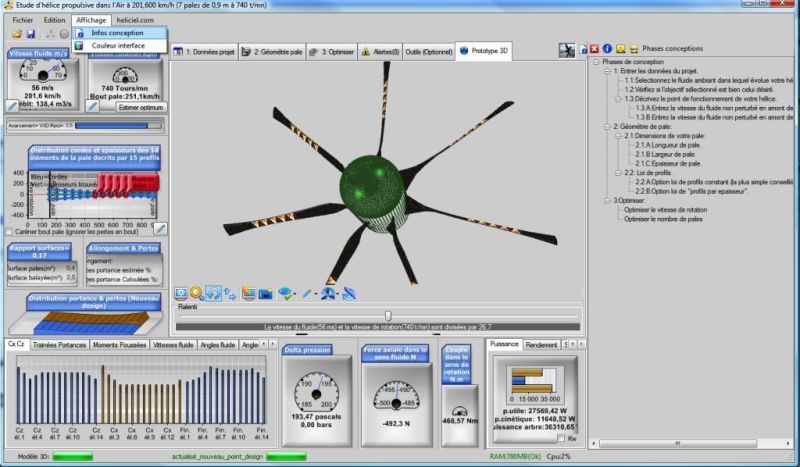This screenshot has height=467, width=800.
Task: Open the Outils (Optionnel) tab
Action: 429,52
